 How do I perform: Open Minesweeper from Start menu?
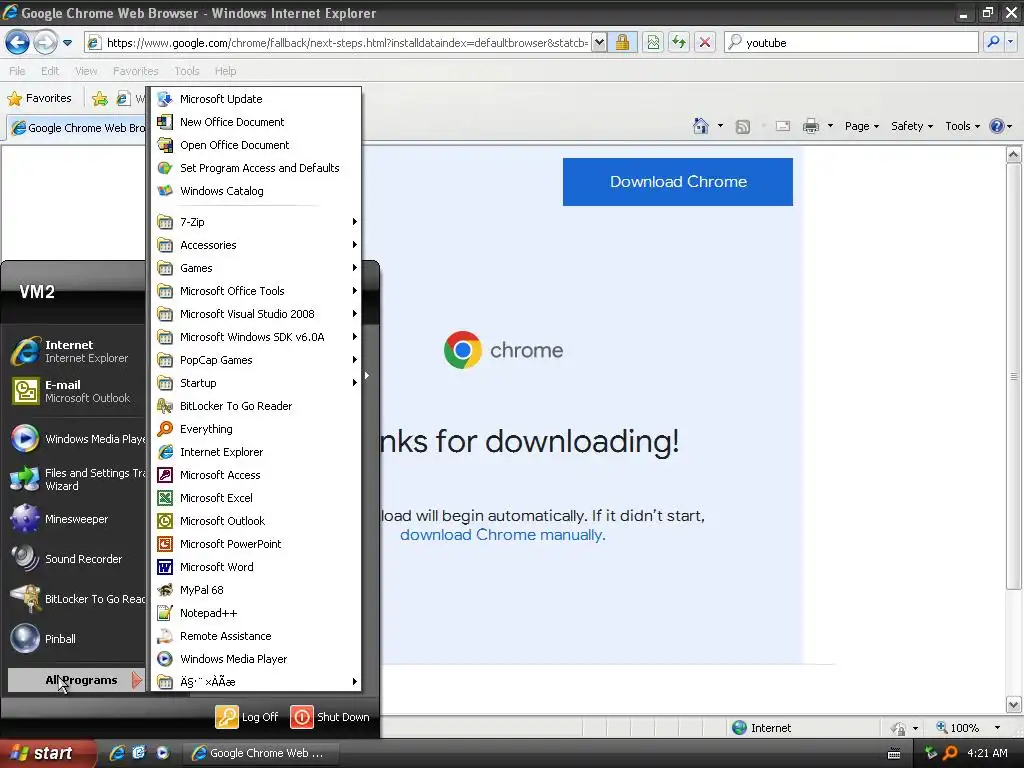(76, 519)
